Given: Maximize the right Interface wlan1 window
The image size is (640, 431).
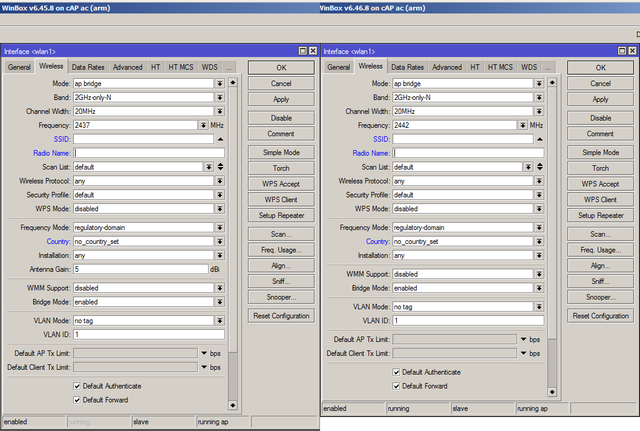Looking at the screenshot, I should [x=622, y=51].
